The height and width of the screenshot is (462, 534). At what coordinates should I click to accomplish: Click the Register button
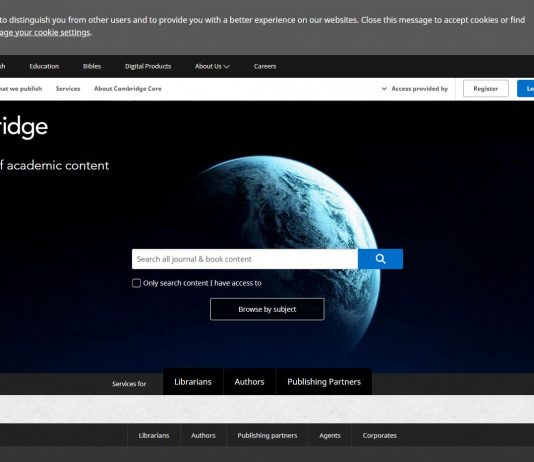[x=486, y=89]
